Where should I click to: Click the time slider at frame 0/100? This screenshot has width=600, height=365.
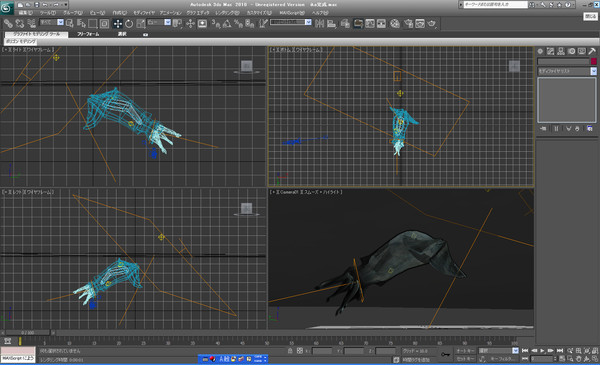[x=28, y=333]
